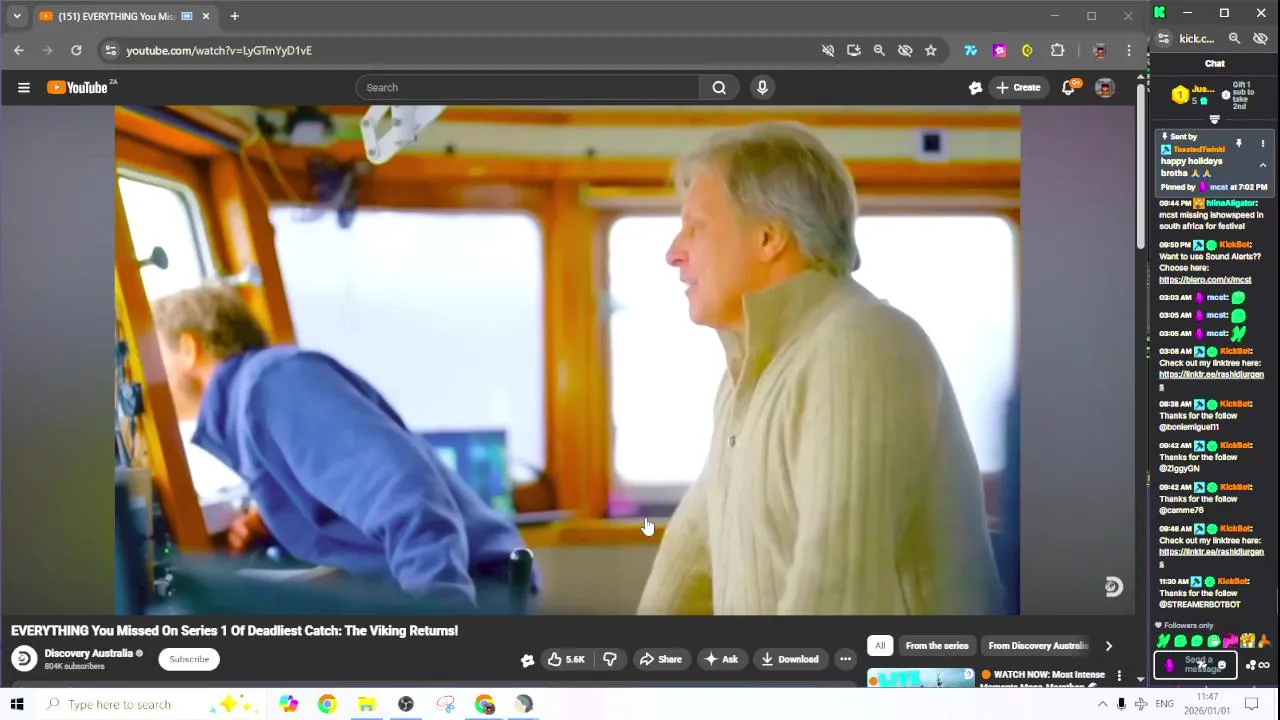Select the Chat header in Kick window

pos(1214,63)
